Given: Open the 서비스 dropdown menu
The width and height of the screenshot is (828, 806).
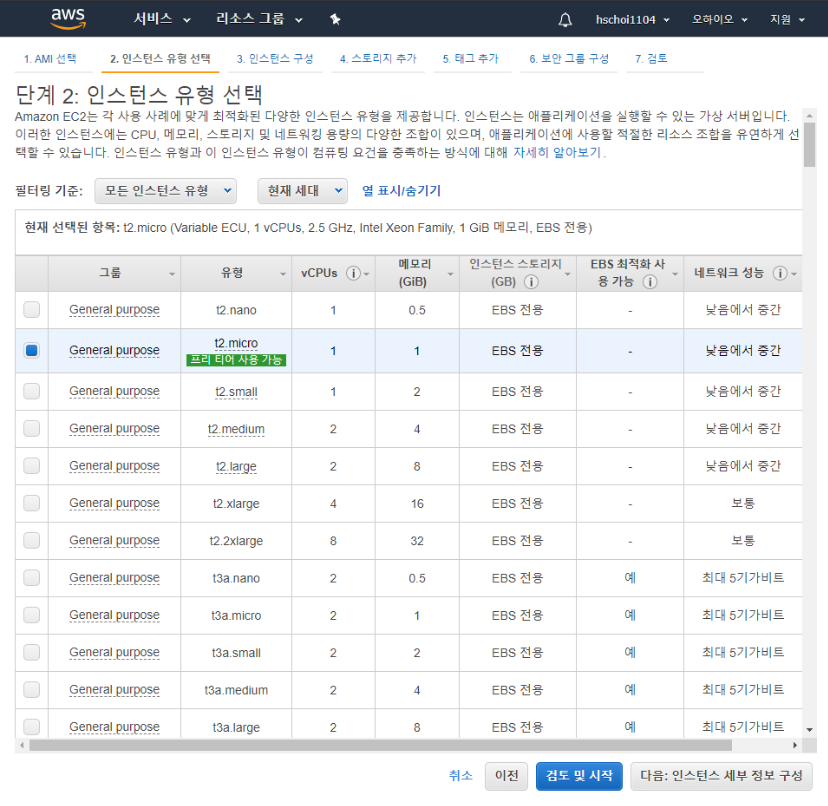Looking at the screenshot, I should click(x=162, y=19).
